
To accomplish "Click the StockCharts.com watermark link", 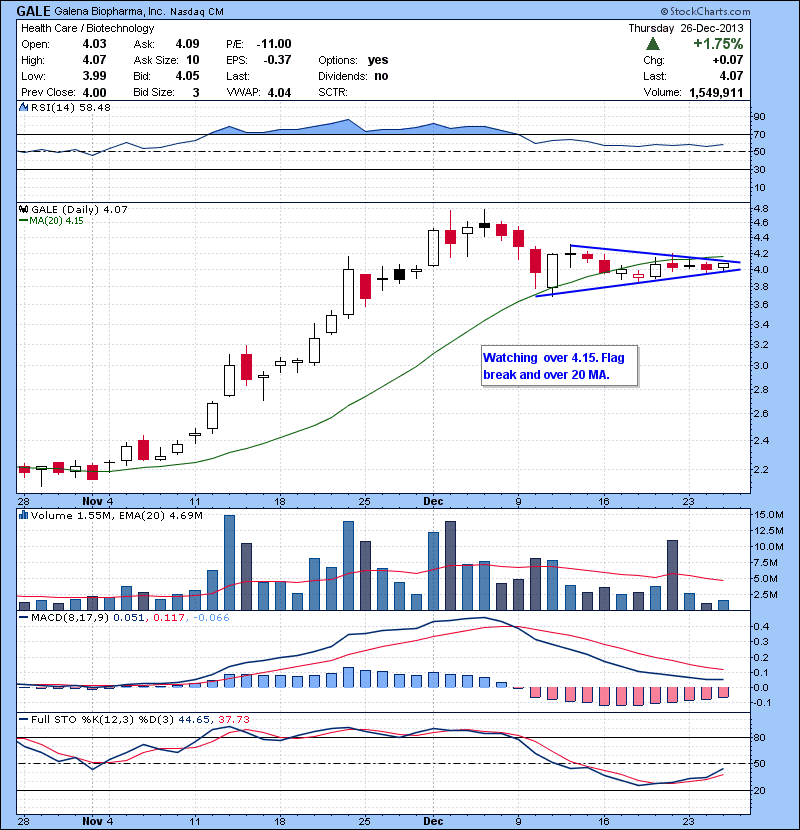I will coord(705,11).
